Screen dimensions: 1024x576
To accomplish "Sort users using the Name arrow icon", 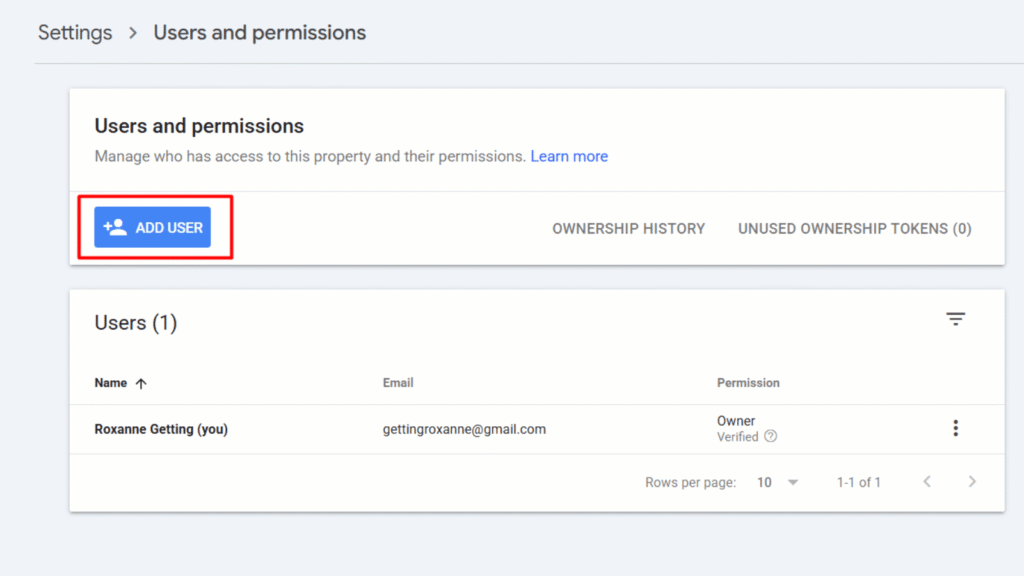I will (x=141, y=383).
